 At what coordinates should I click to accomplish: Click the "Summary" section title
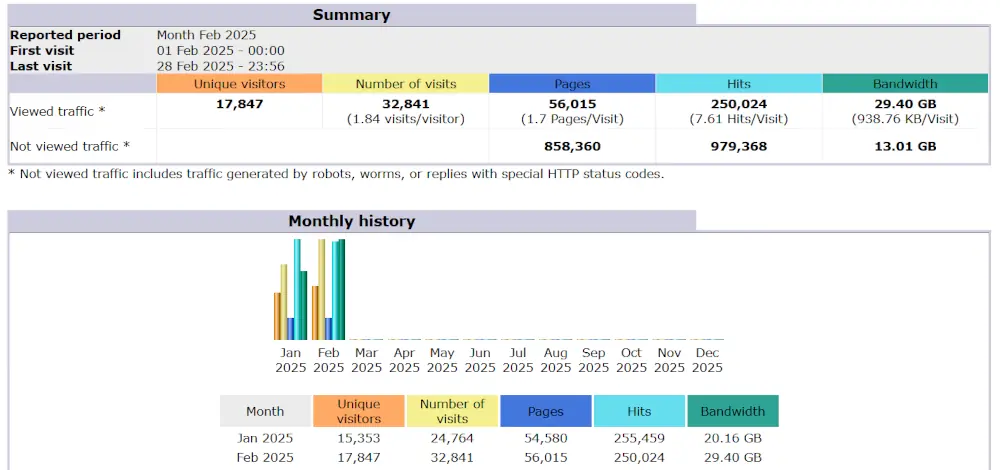(351, 15)
